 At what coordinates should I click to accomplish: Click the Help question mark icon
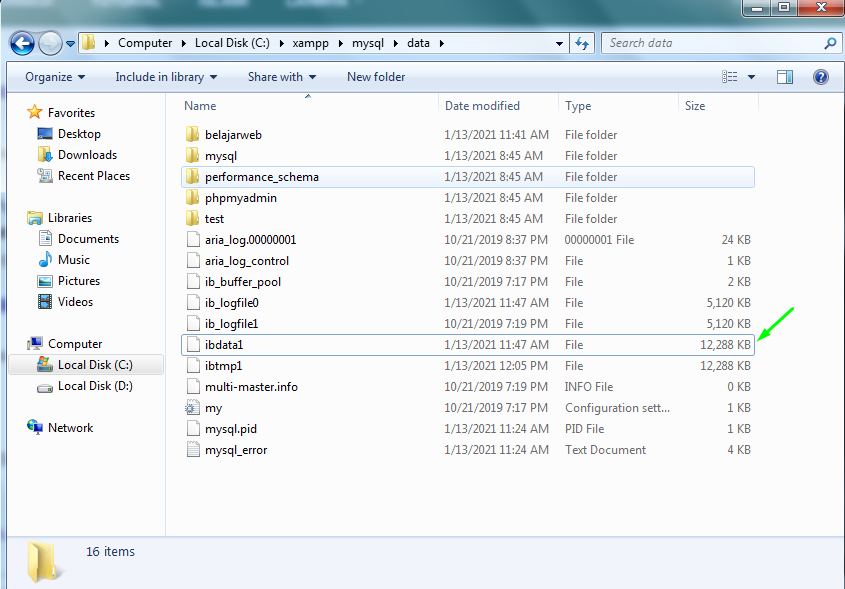pos(821,77)
